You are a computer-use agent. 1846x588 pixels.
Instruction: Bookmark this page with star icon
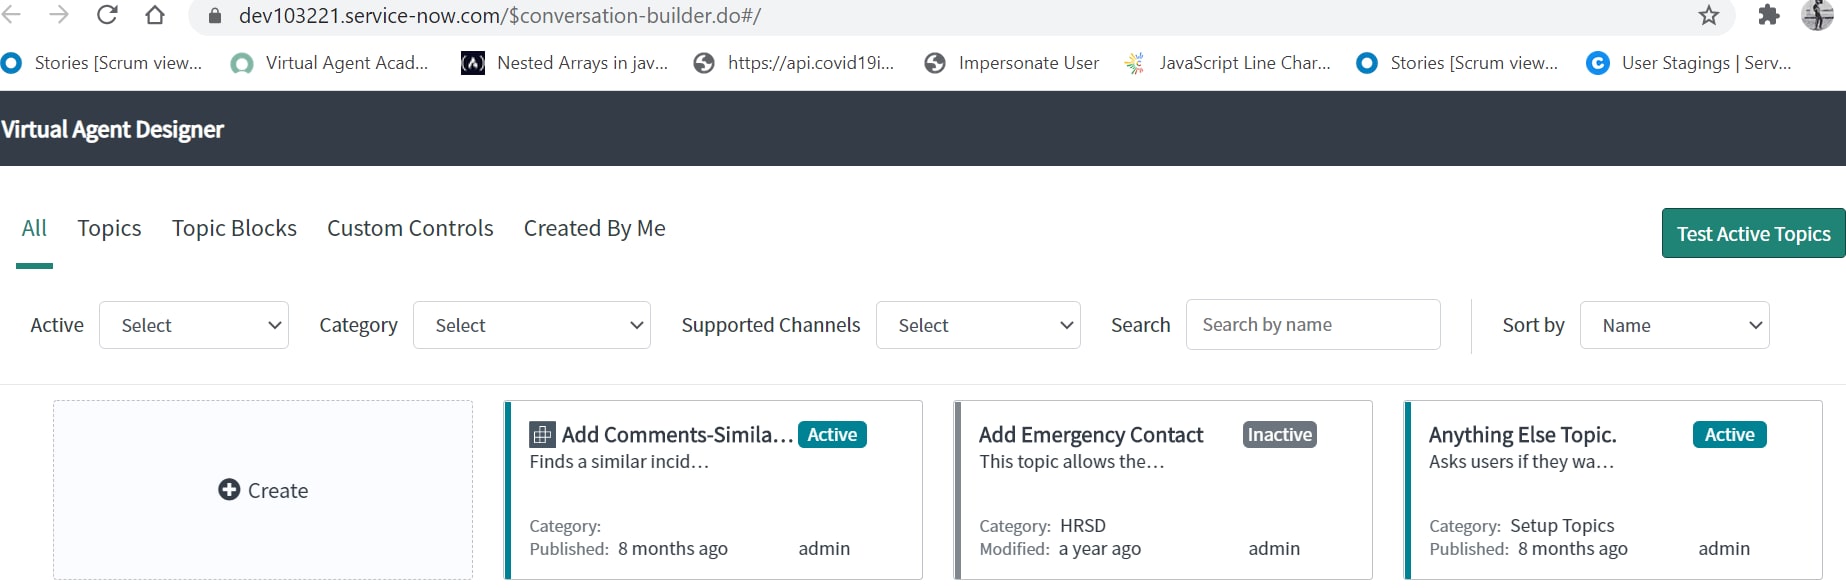[x=1709, y=15]
